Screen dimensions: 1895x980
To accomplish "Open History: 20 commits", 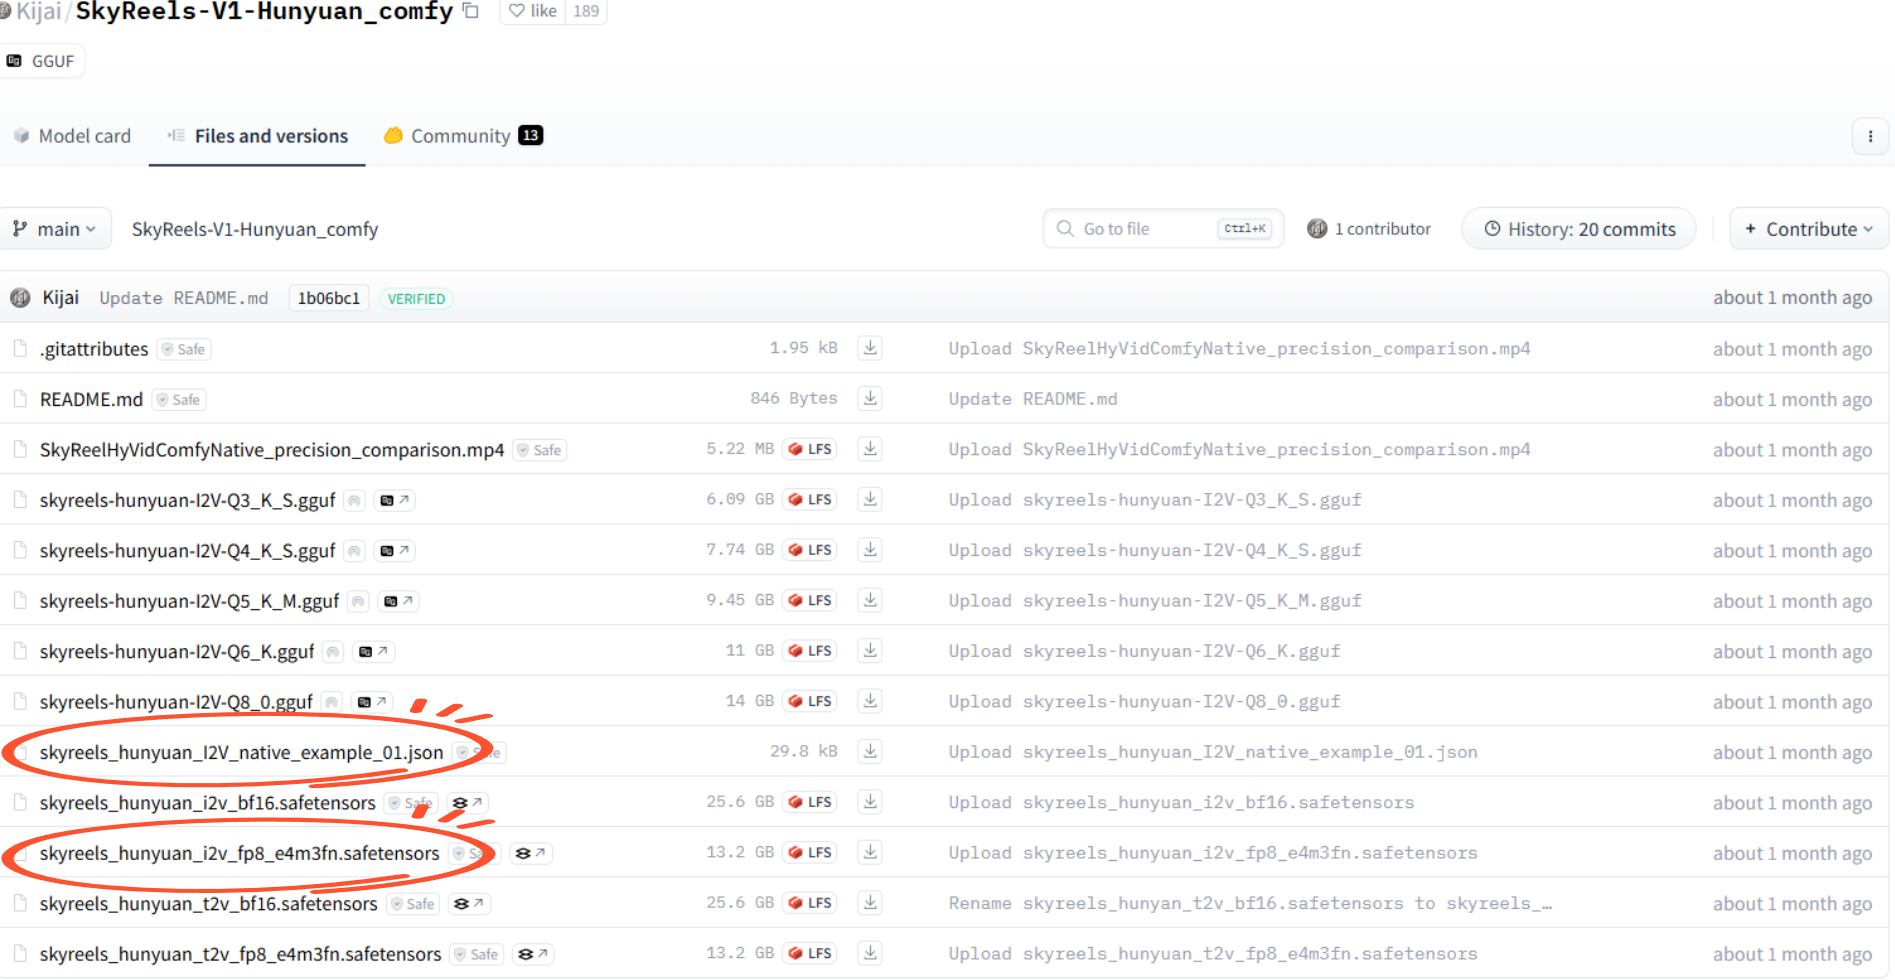I will 1579,229.
